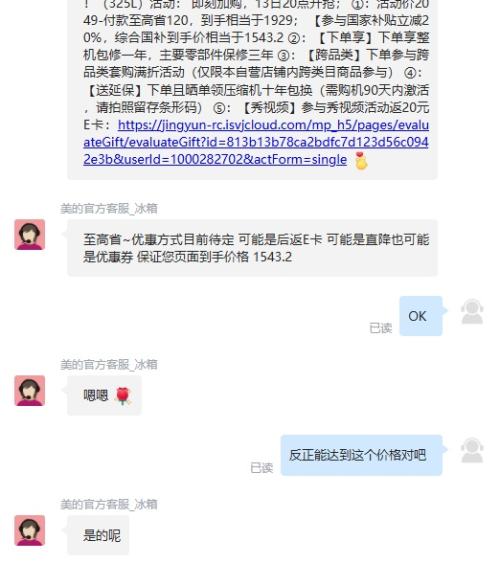Open the jingyun-rc.isvjcloud.com evaluateGift link

coord(256,142)
